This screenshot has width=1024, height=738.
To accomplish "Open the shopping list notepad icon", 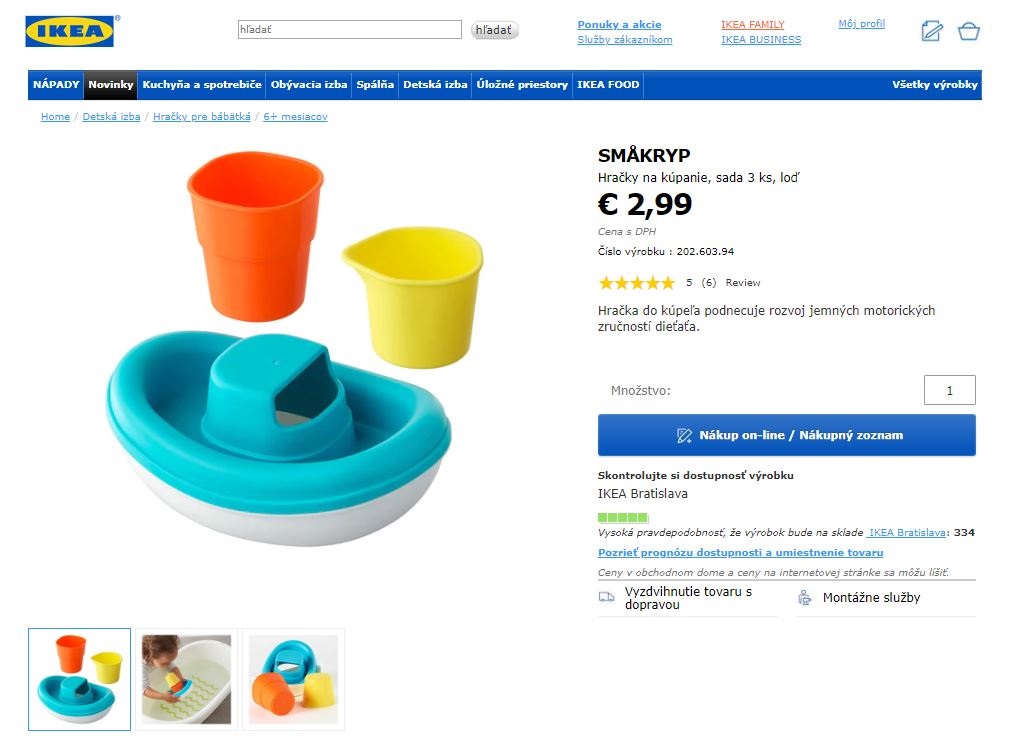I will click(931, 31).
